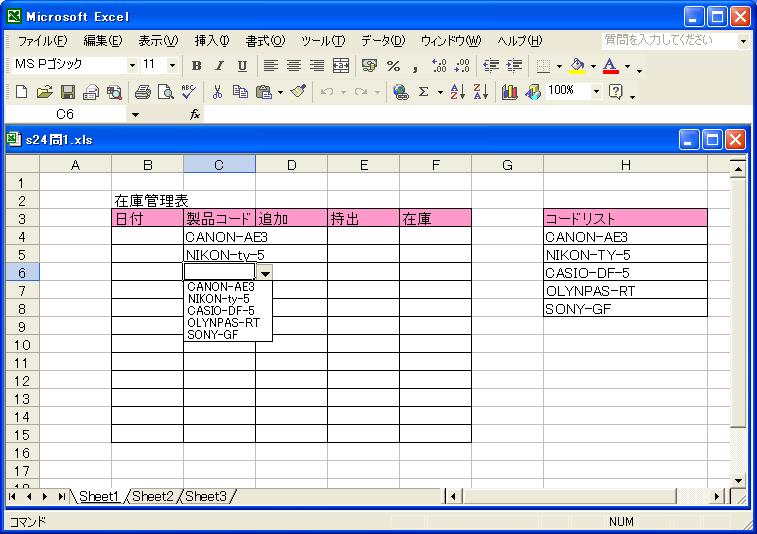This screenshot has height=534, width=757.
Task: Open Paste options dropdown arrow
Action: point(280,92)
